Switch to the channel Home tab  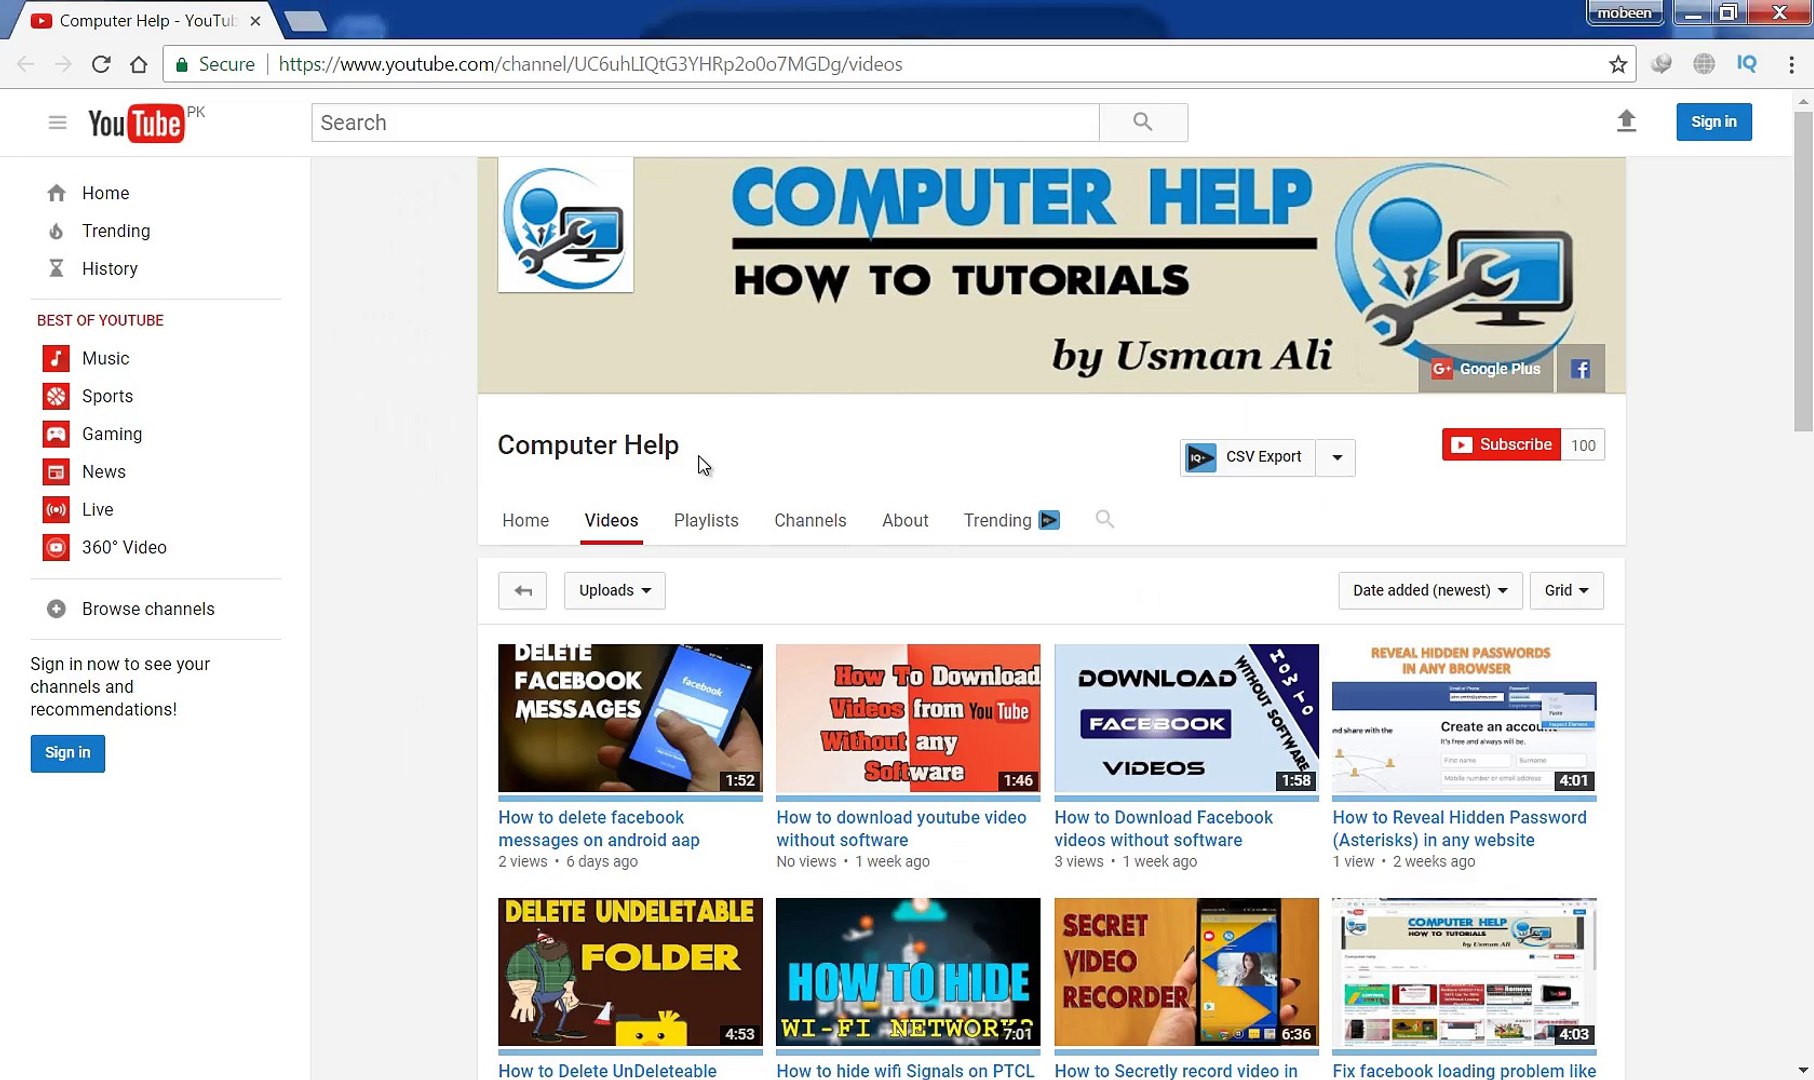click(x=525, y=520)
